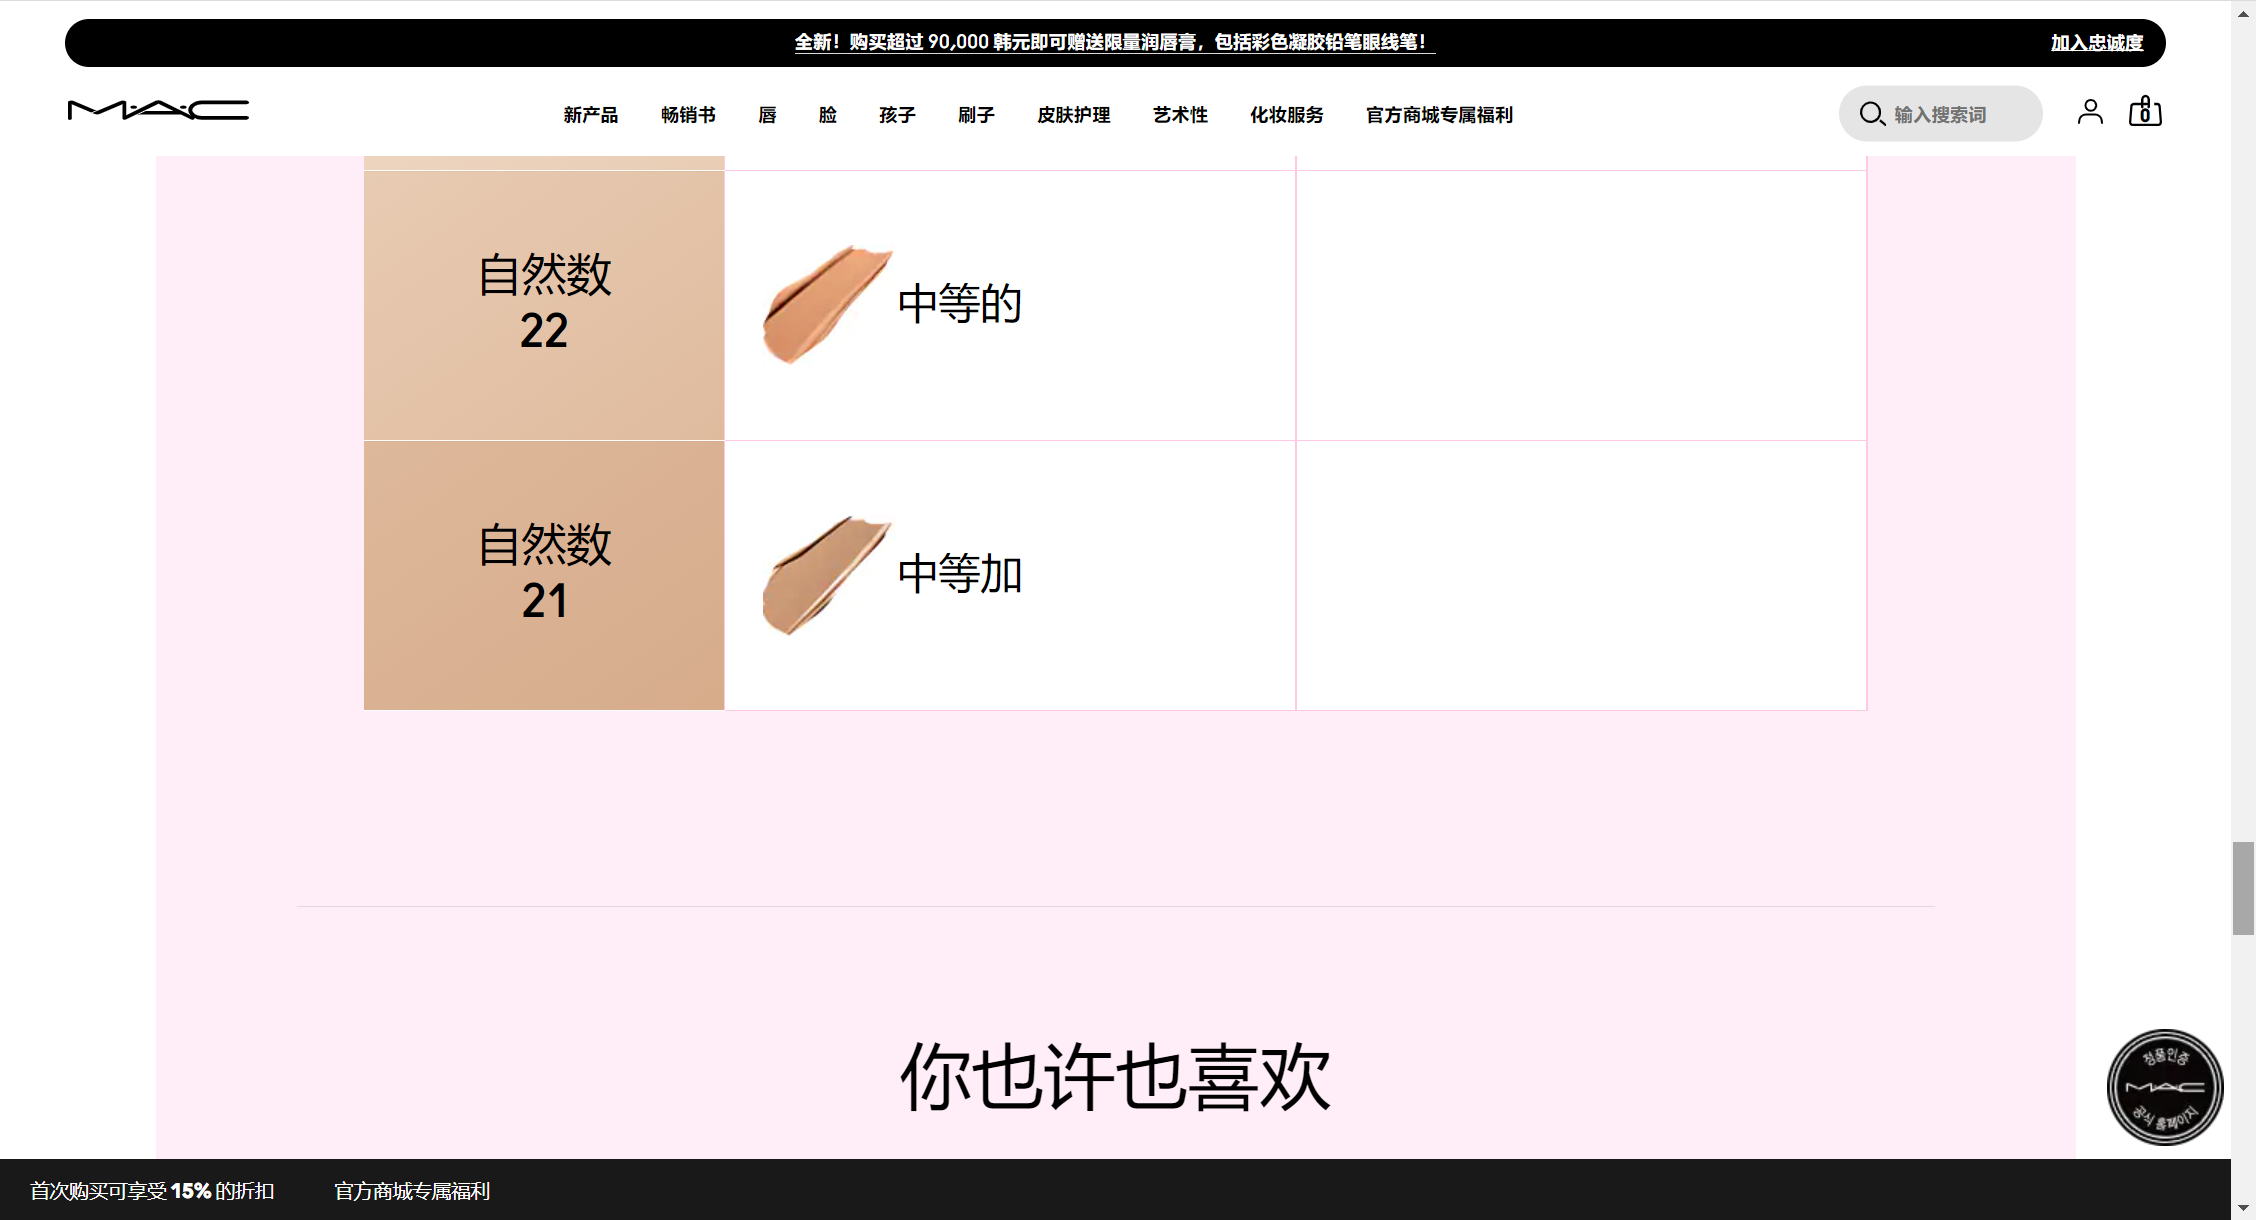
Task: Open 官方商城专属福利 in top navigation
Action: pos(1439,115)
